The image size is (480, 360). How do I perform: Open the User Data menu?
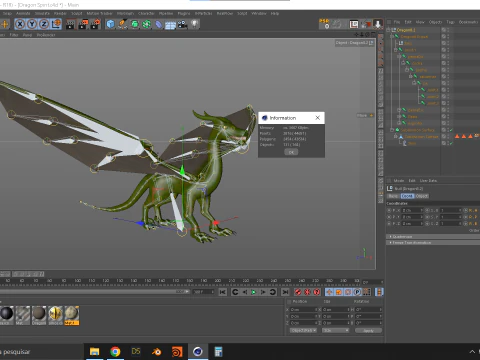[428, 181]
